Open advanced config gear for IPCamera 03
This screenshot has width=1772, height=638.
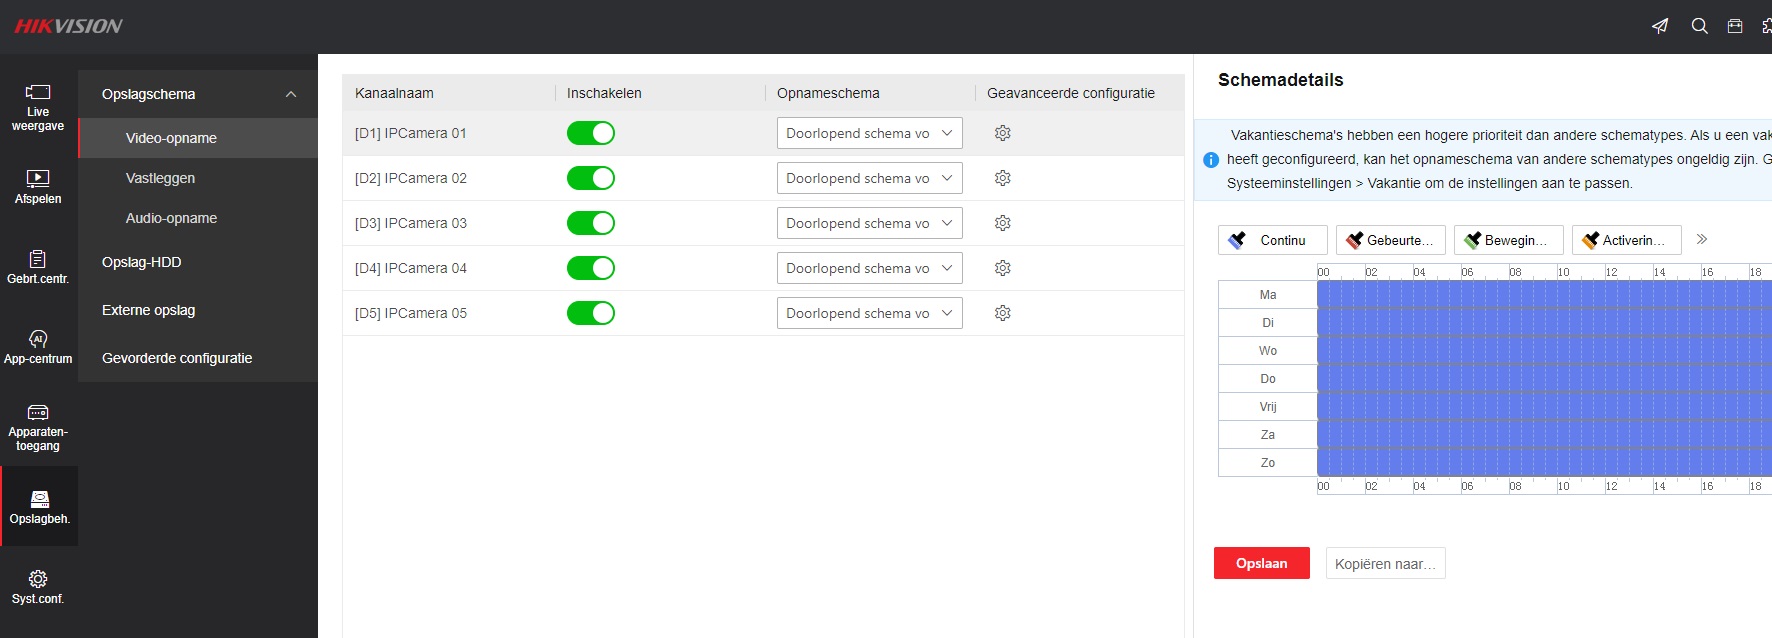tap(1002, 223)
